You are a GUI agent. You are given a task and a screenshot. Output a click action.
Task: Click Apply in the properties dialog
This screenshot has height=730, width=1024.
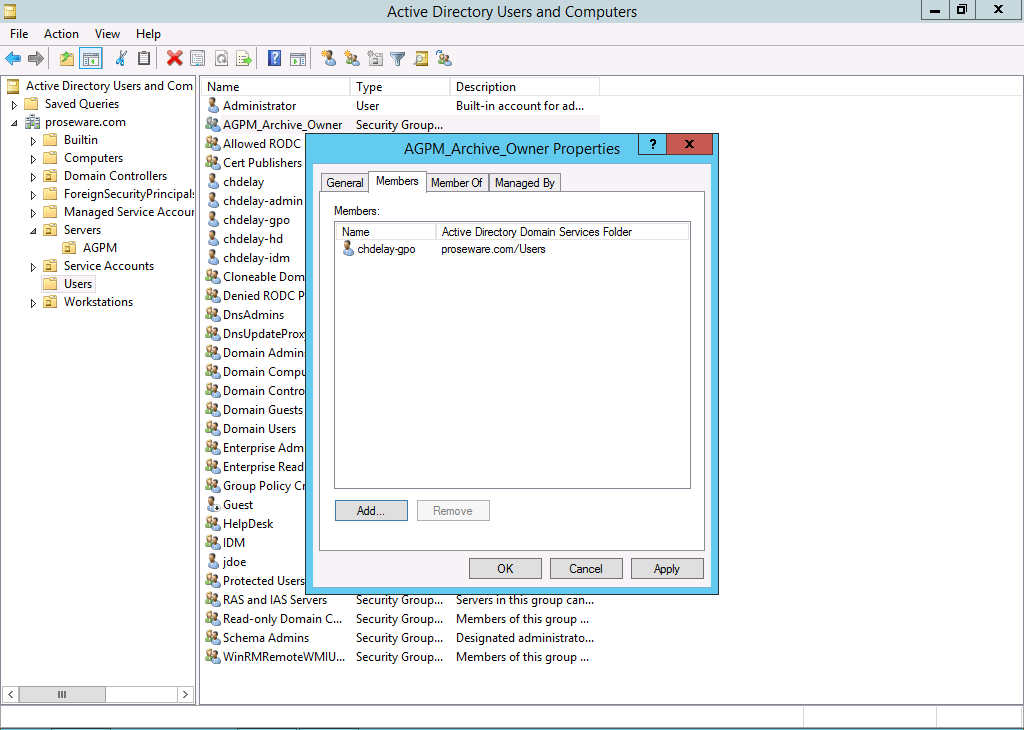pos(666,569)
